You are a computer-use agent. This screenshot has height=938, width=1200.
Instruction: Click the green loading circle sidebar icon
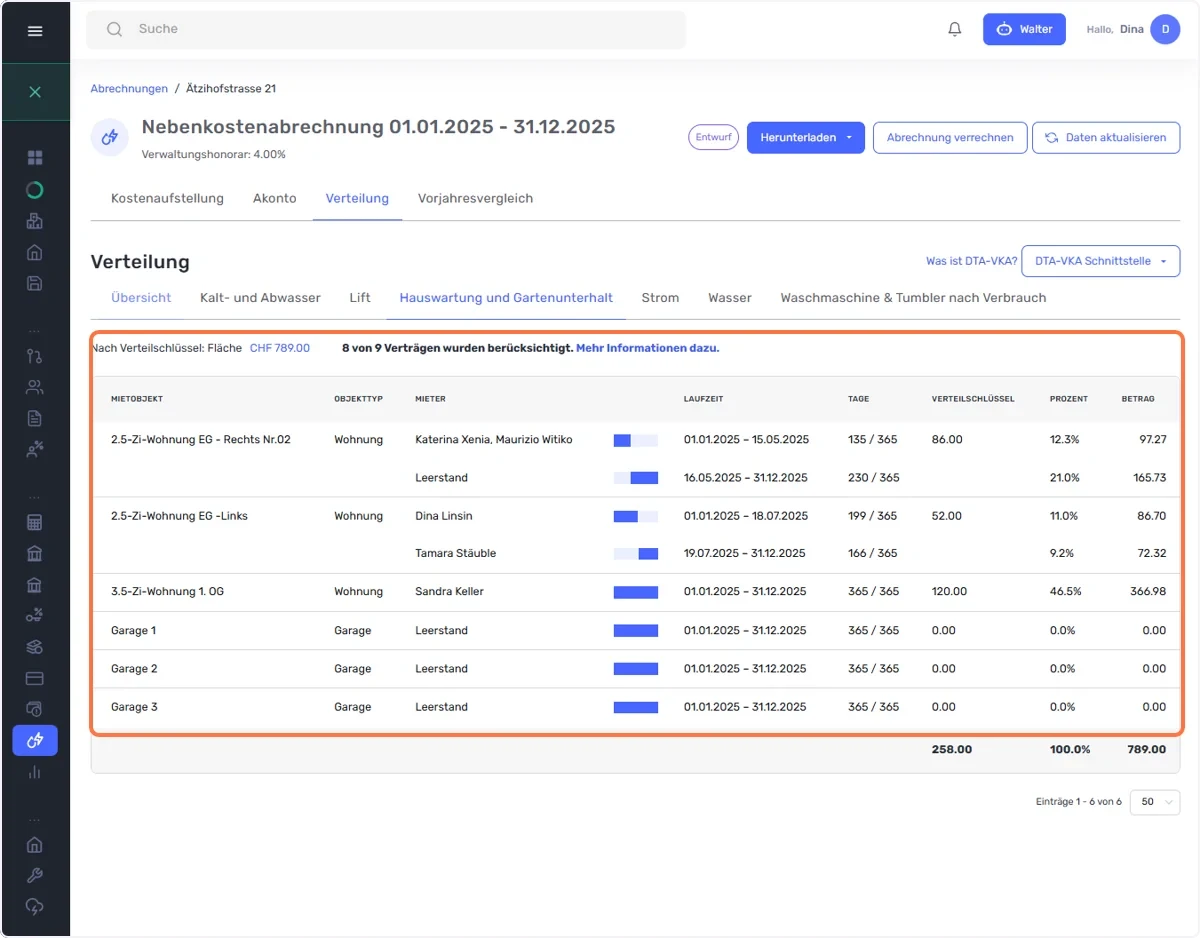point(35,190)
